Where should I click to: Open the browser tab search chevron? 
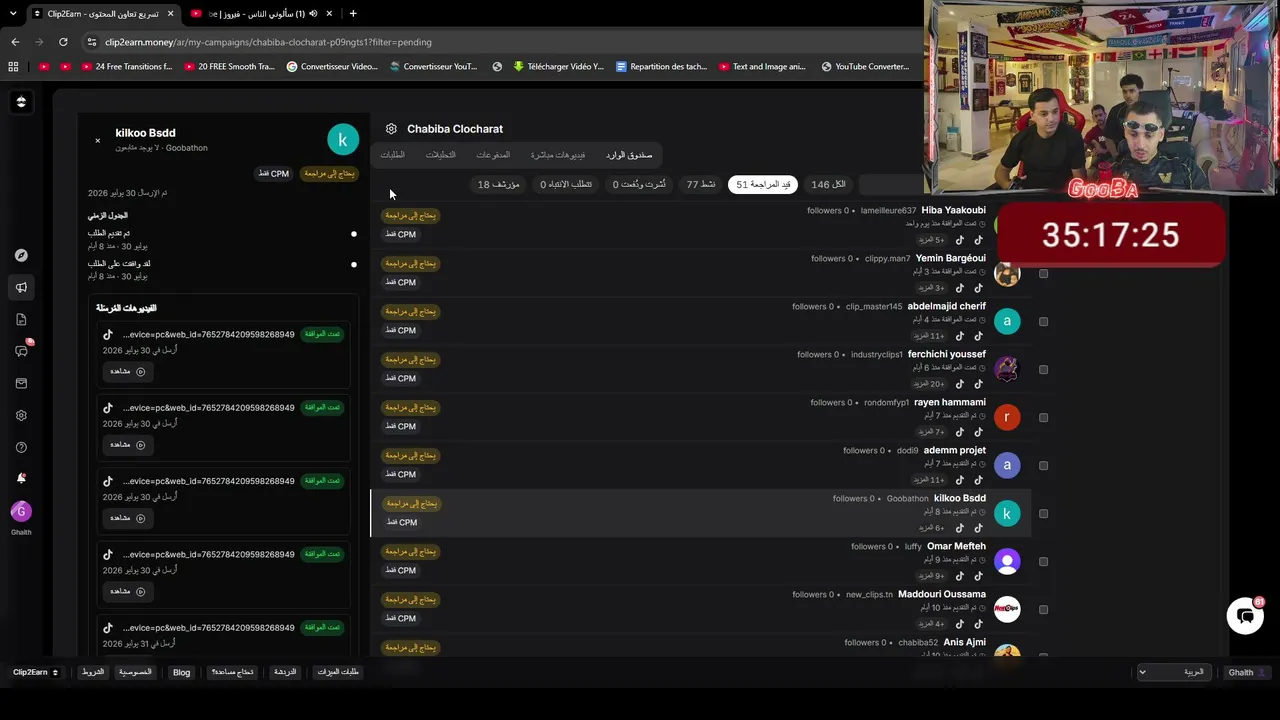click(x=13, y=13)
